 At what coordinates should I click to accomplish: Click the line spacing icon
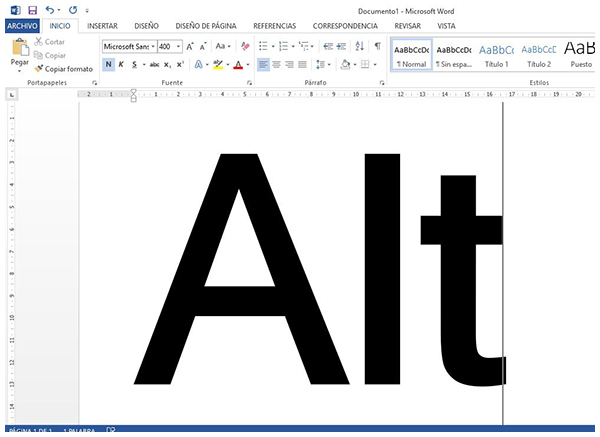320,64
